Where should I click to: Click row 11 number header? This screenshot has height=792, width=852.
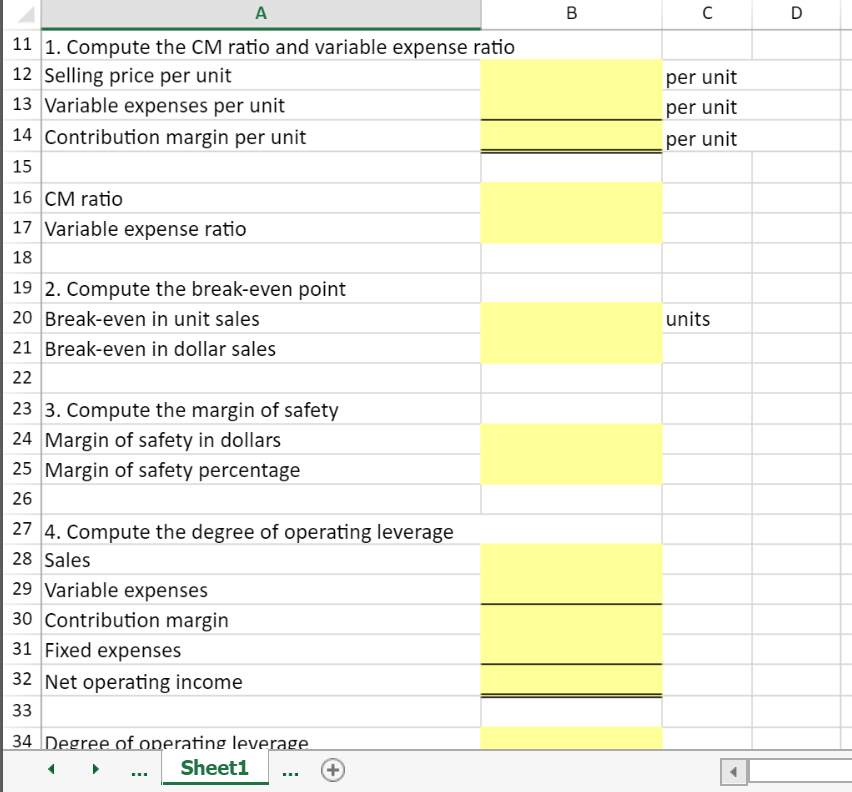[x=20, y=46]
